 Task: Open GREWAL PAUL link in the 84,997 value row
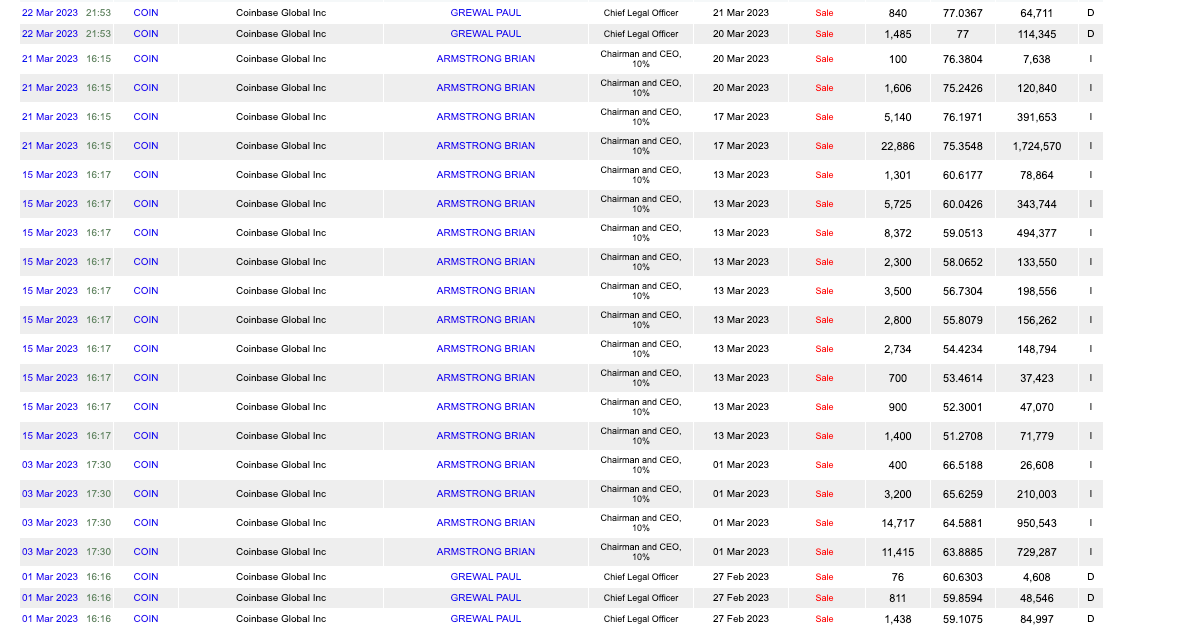485,619
